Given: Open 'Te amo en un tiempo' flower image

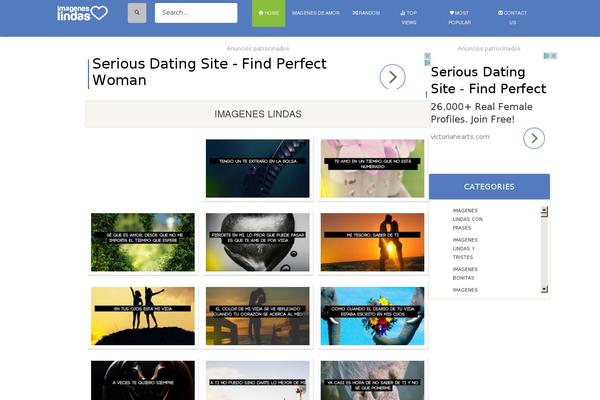Looking at the screenshot, I should point(372,168).
